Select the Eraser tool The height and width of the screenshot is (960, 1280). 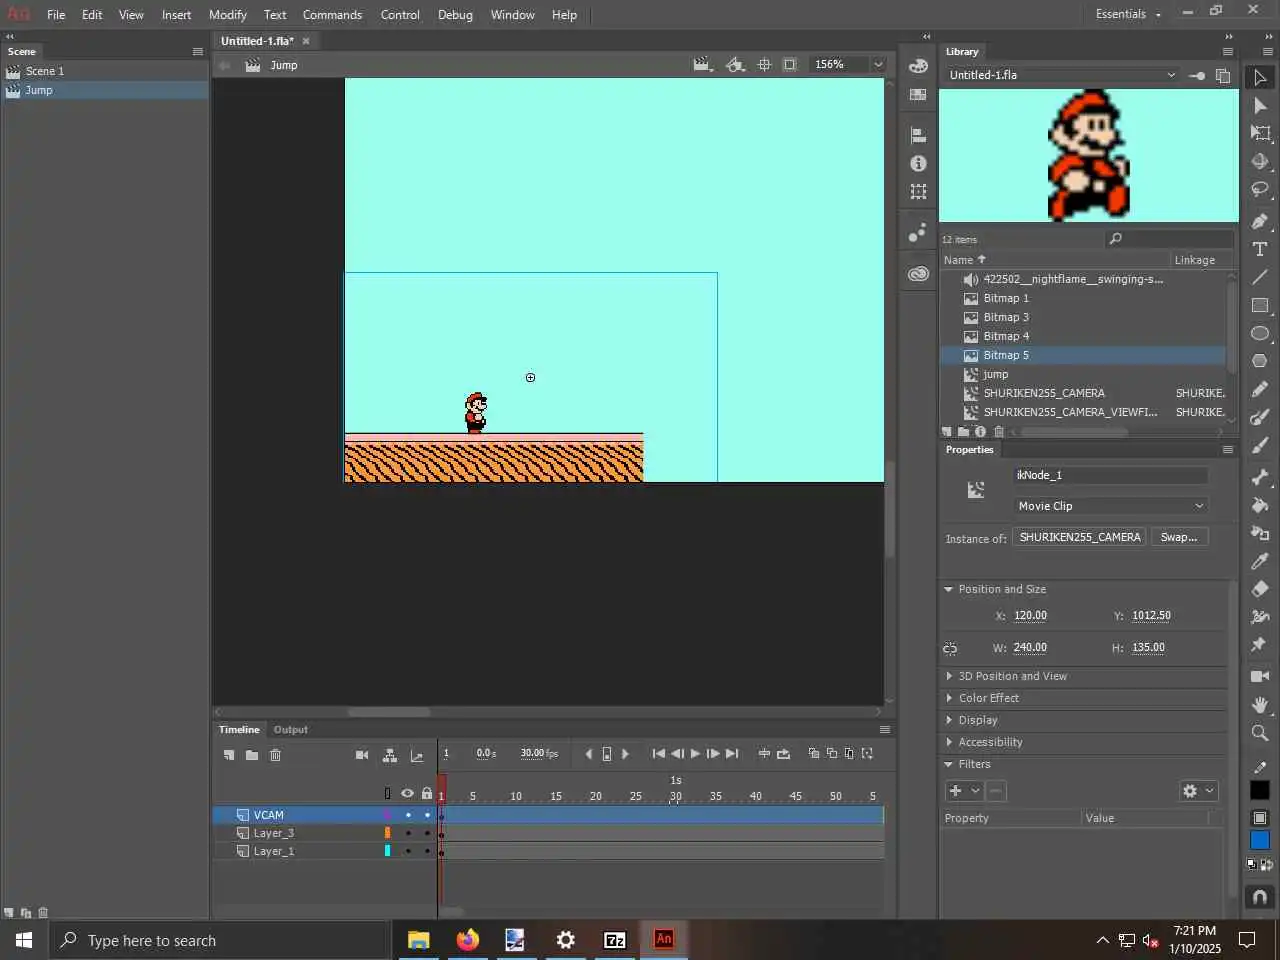(1260, 589)
